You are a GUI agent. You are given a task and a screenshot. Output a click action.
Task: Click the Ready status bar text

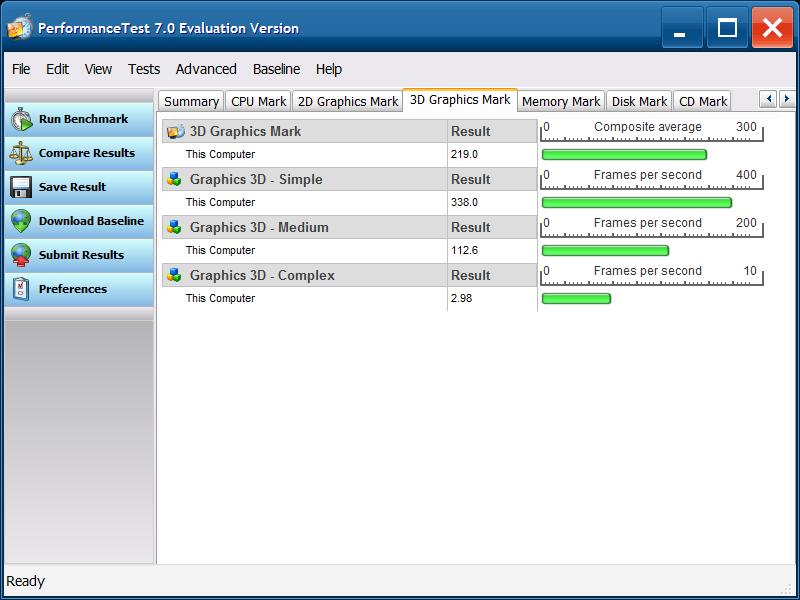coord(26,581)
